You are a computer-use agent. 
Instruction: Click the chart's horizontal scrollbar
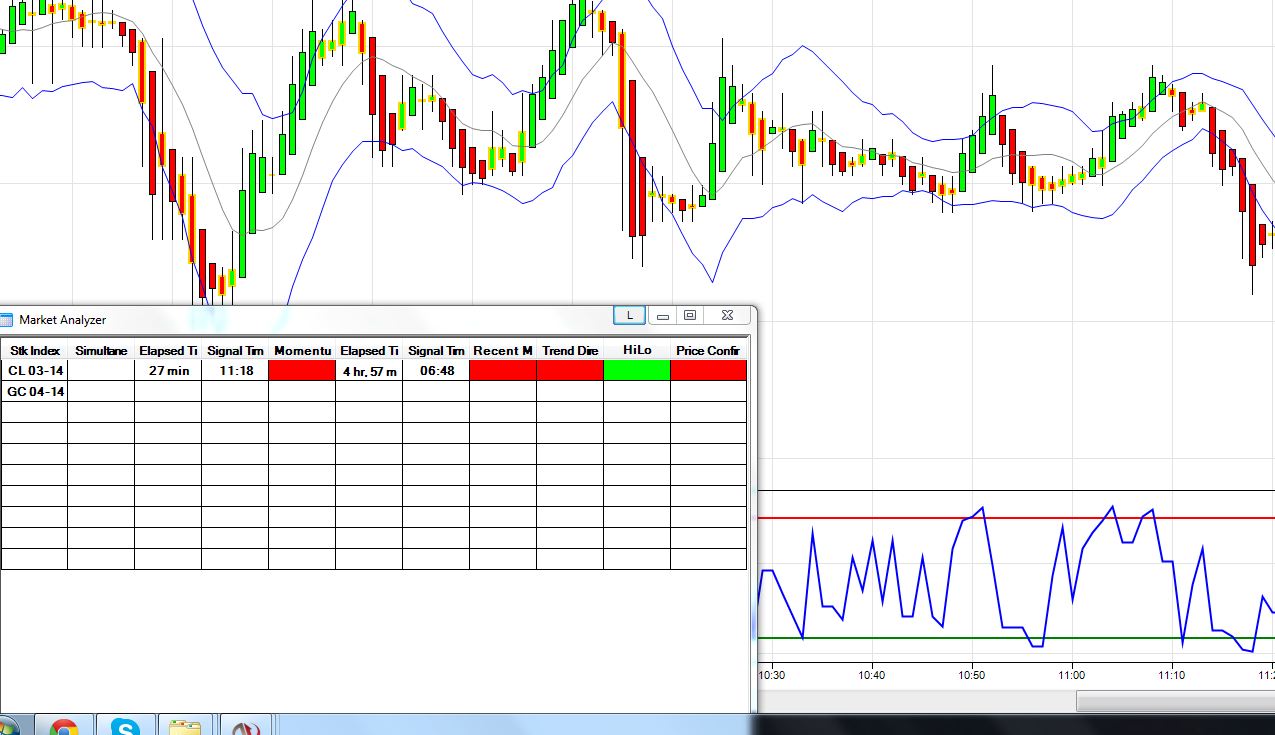[1175, 702]
